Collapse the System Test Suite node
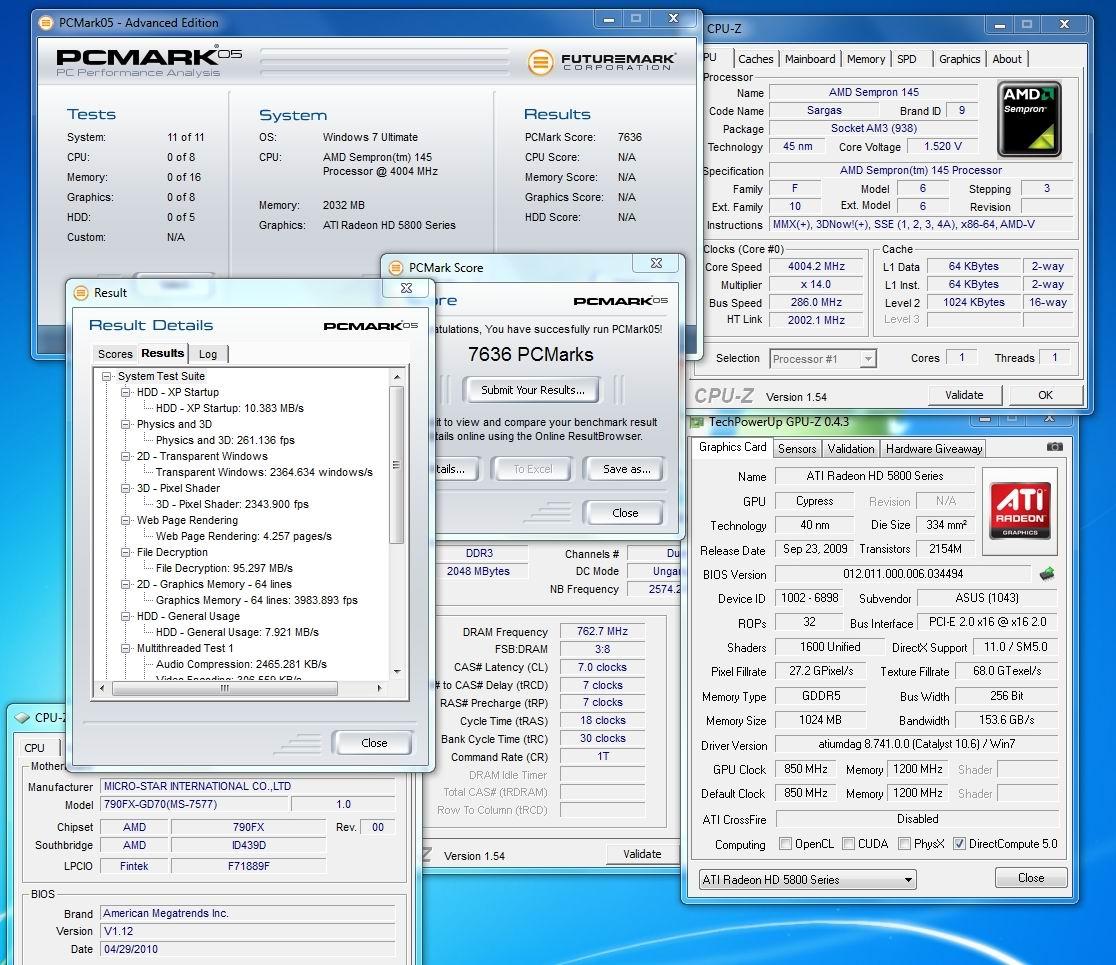1116x965 pixels. pos(107,376)
